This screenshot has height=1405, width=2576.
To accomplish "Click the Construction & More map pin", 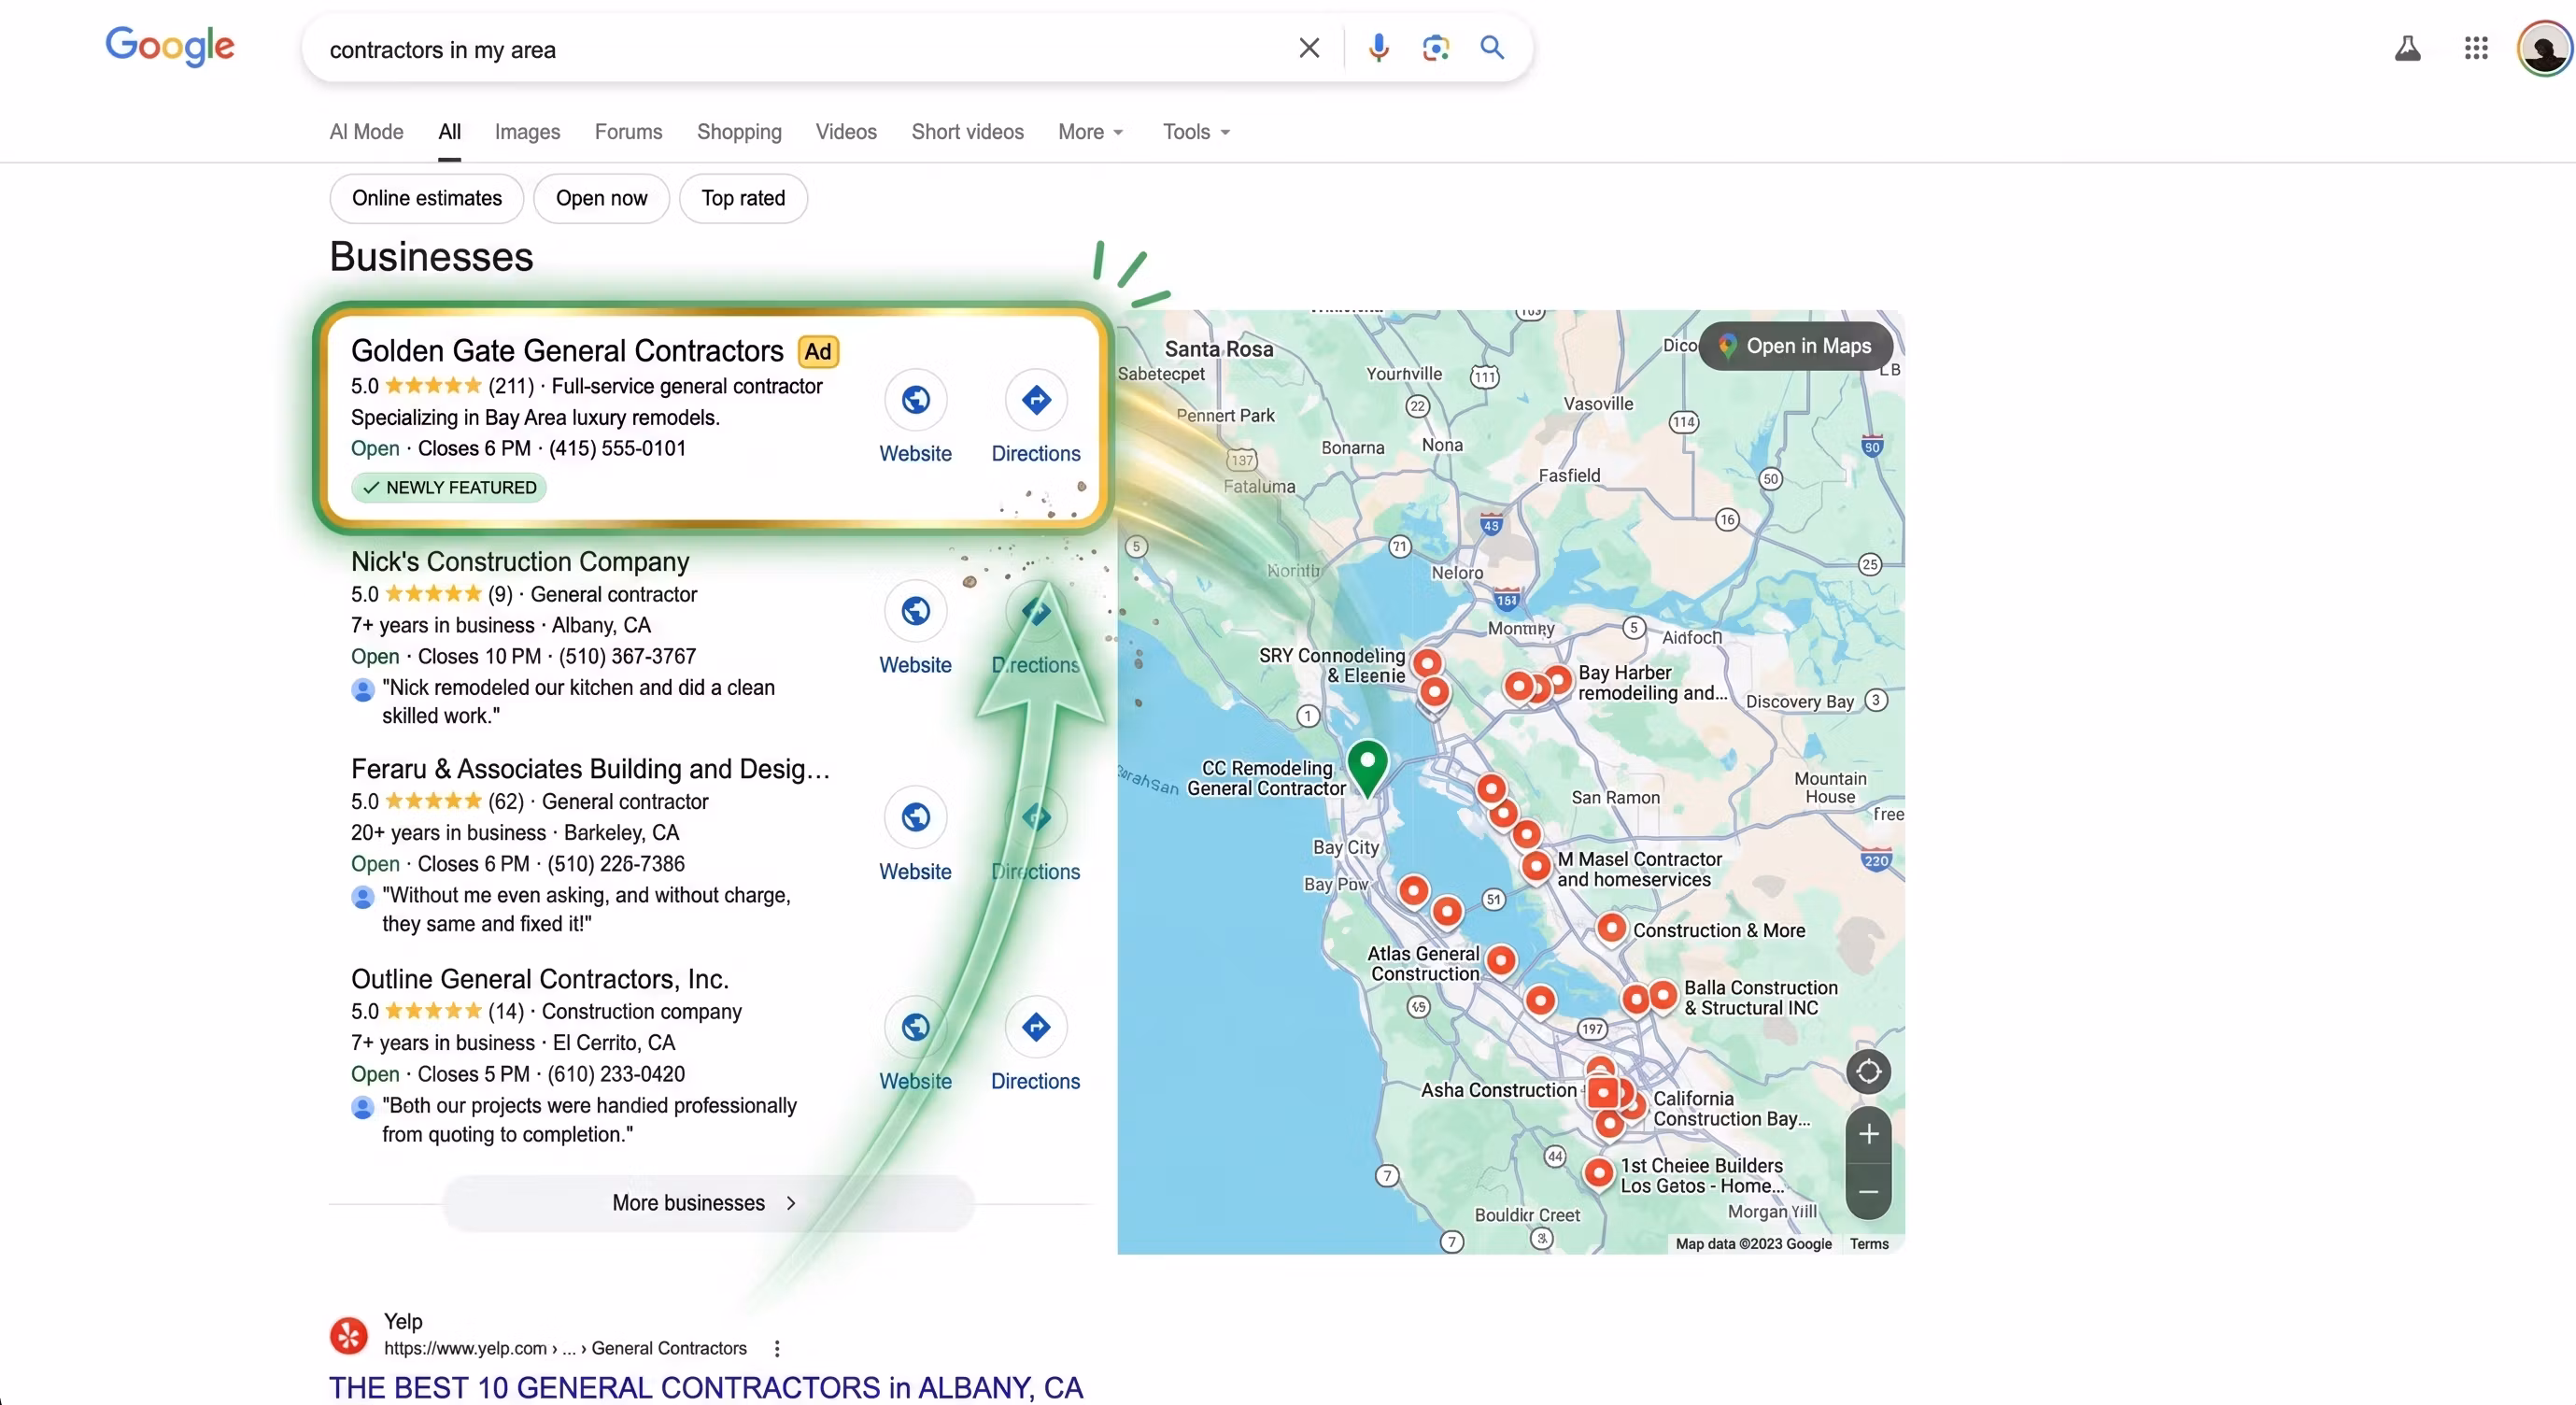I will (1611, 928).
